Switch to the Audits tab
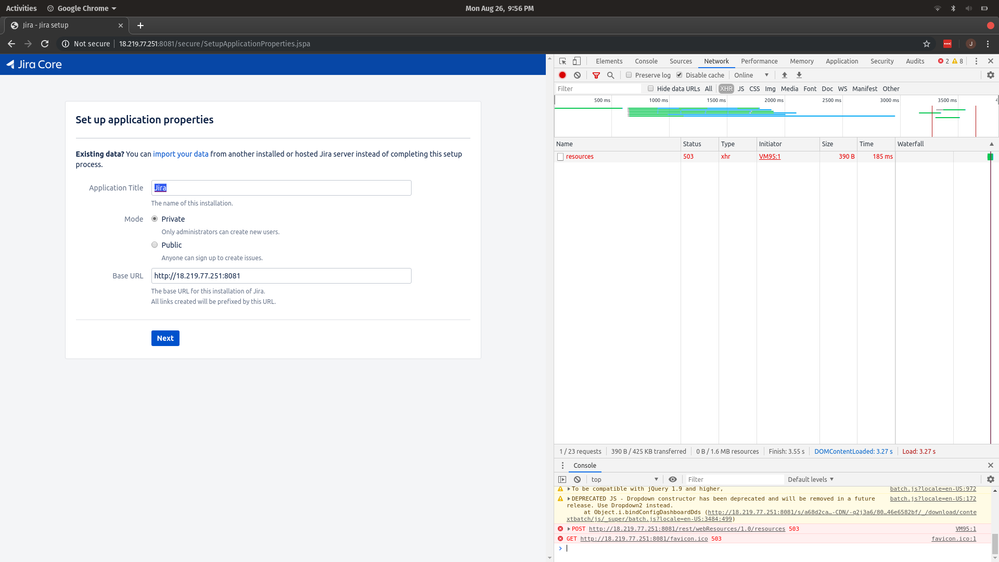Image resolution: width=999 pixels, height=562 pixels. click(x=915, y=61)
